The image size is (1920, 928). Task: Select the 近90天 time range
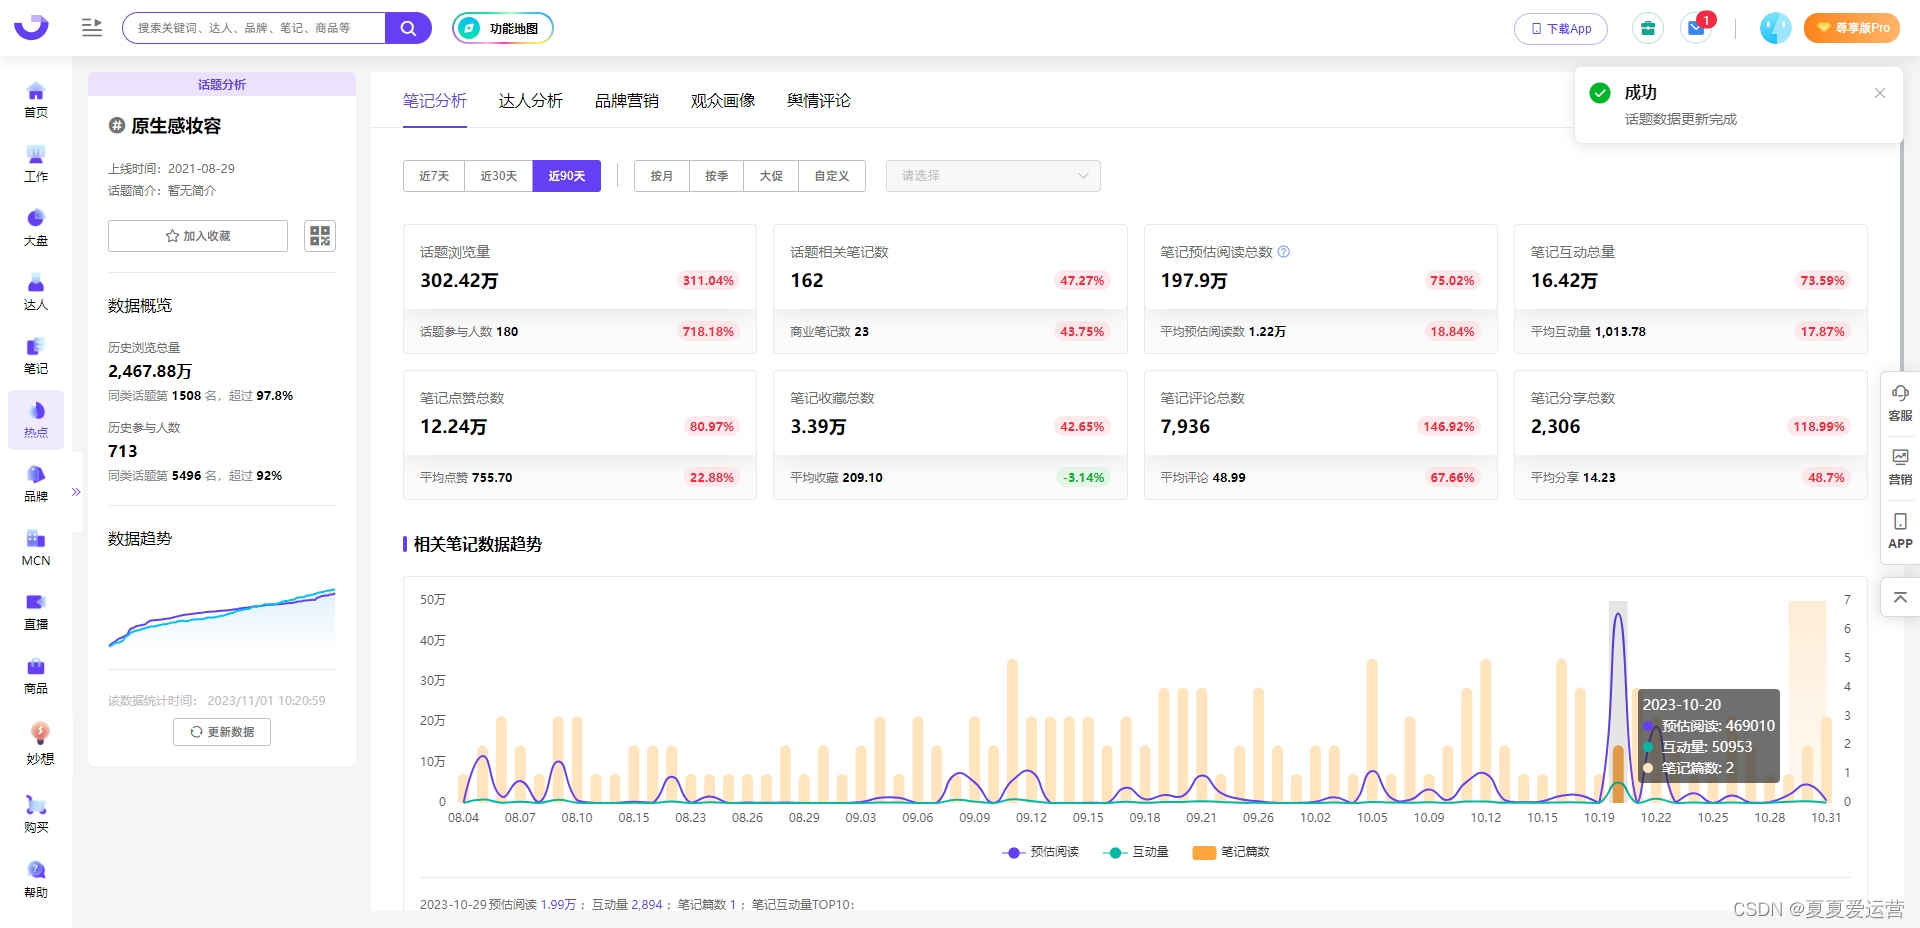pyautogui.click(x=567, y=176)
